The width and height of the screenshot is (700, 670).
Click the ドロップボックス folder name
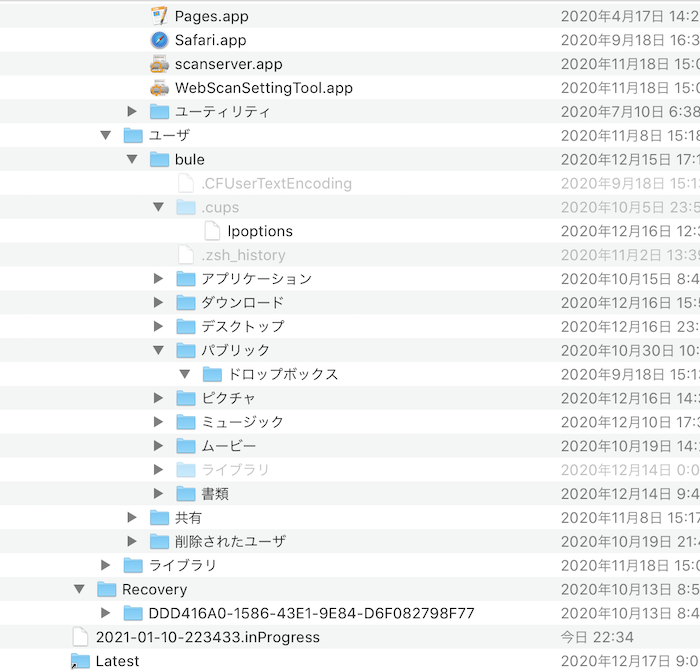coord(283,374)
